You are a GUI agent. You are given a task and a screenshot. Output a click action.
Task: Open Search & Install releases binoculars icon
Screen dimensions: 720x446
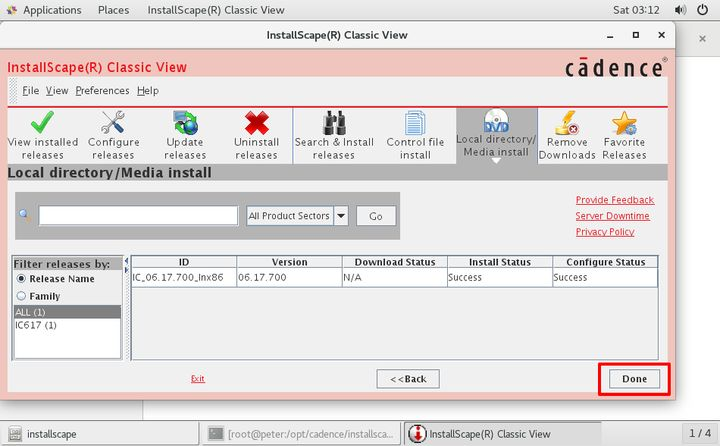(333, 123)
